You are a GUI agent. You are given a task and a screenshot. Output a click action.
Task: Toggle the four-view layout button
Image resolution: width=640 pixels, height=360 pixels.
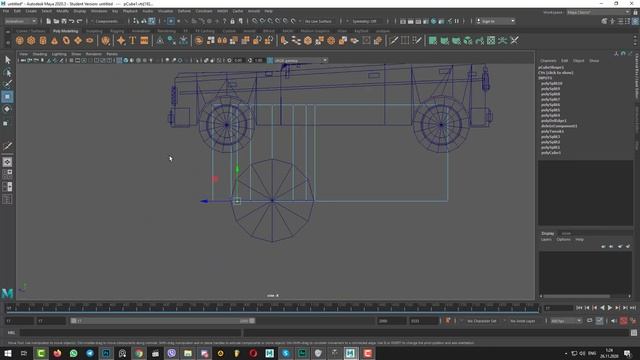pos(7,174)
